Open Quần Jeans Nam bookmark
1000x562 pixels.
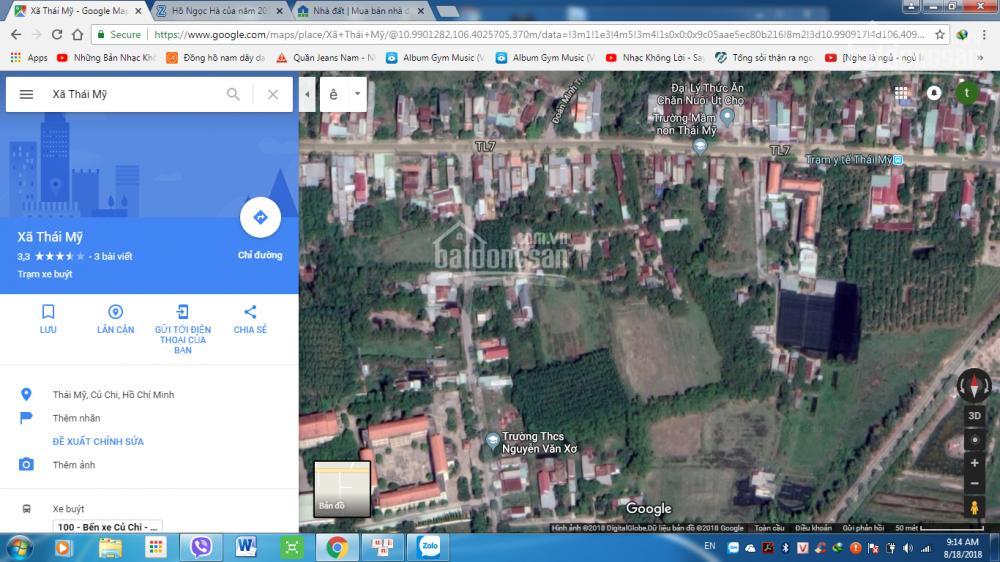pyautogui.click(x=326, y=57)
